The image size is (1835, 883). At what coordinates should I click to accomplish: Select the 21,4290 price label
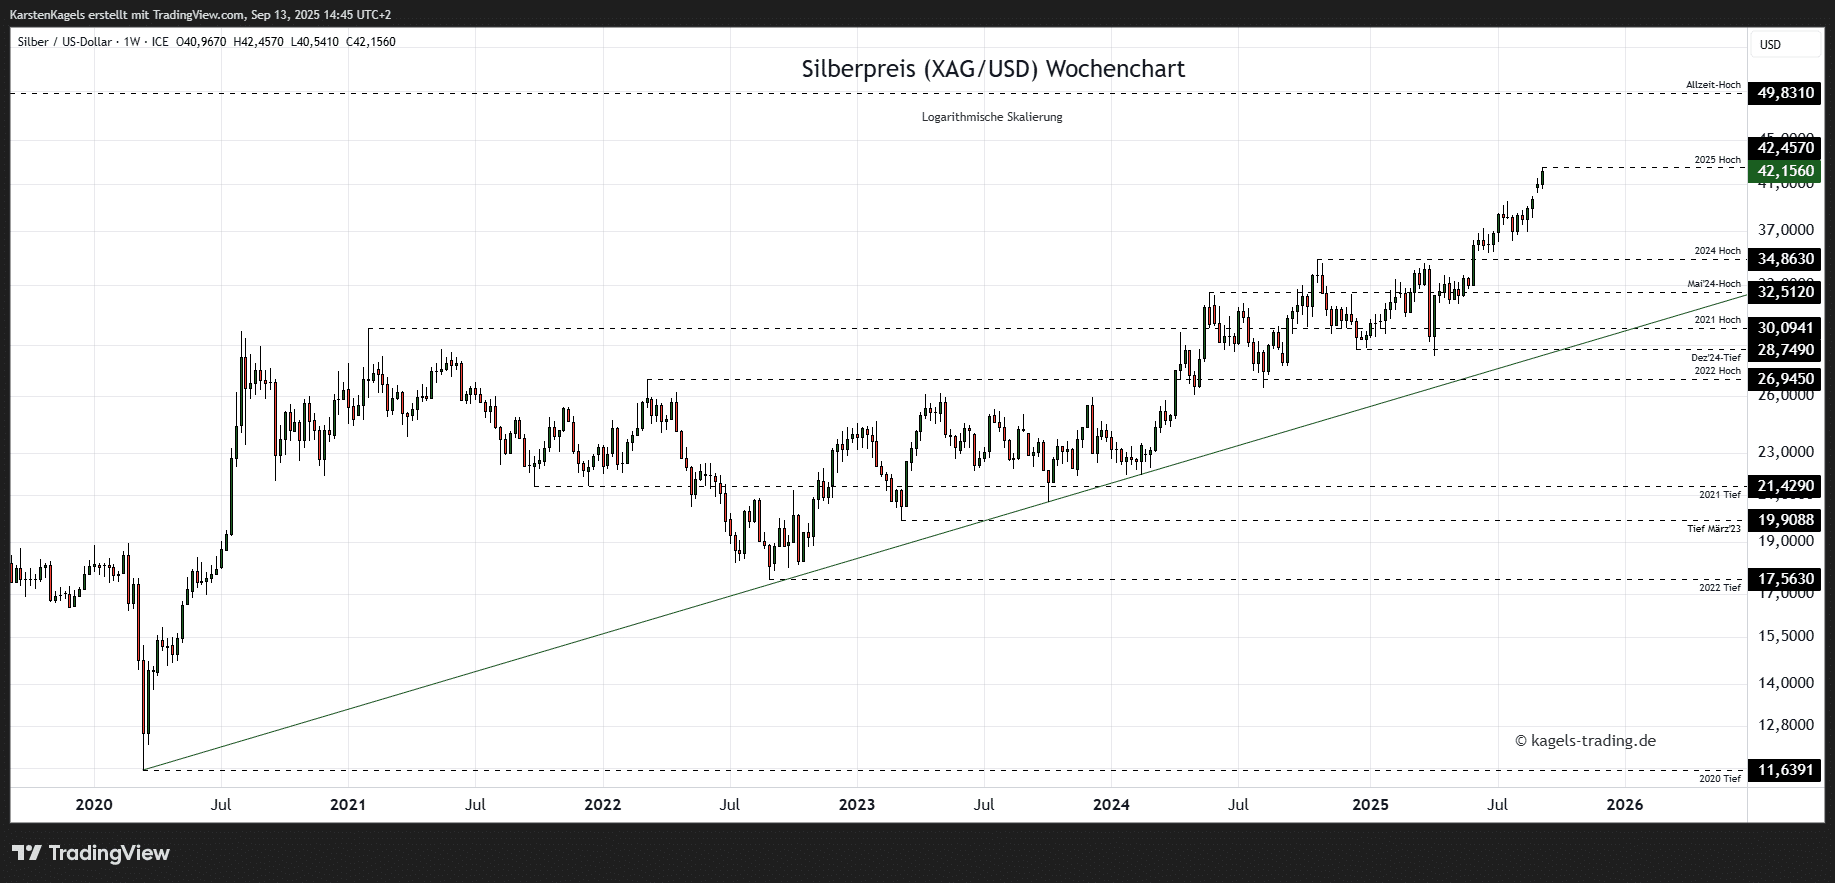[1785, 486]
